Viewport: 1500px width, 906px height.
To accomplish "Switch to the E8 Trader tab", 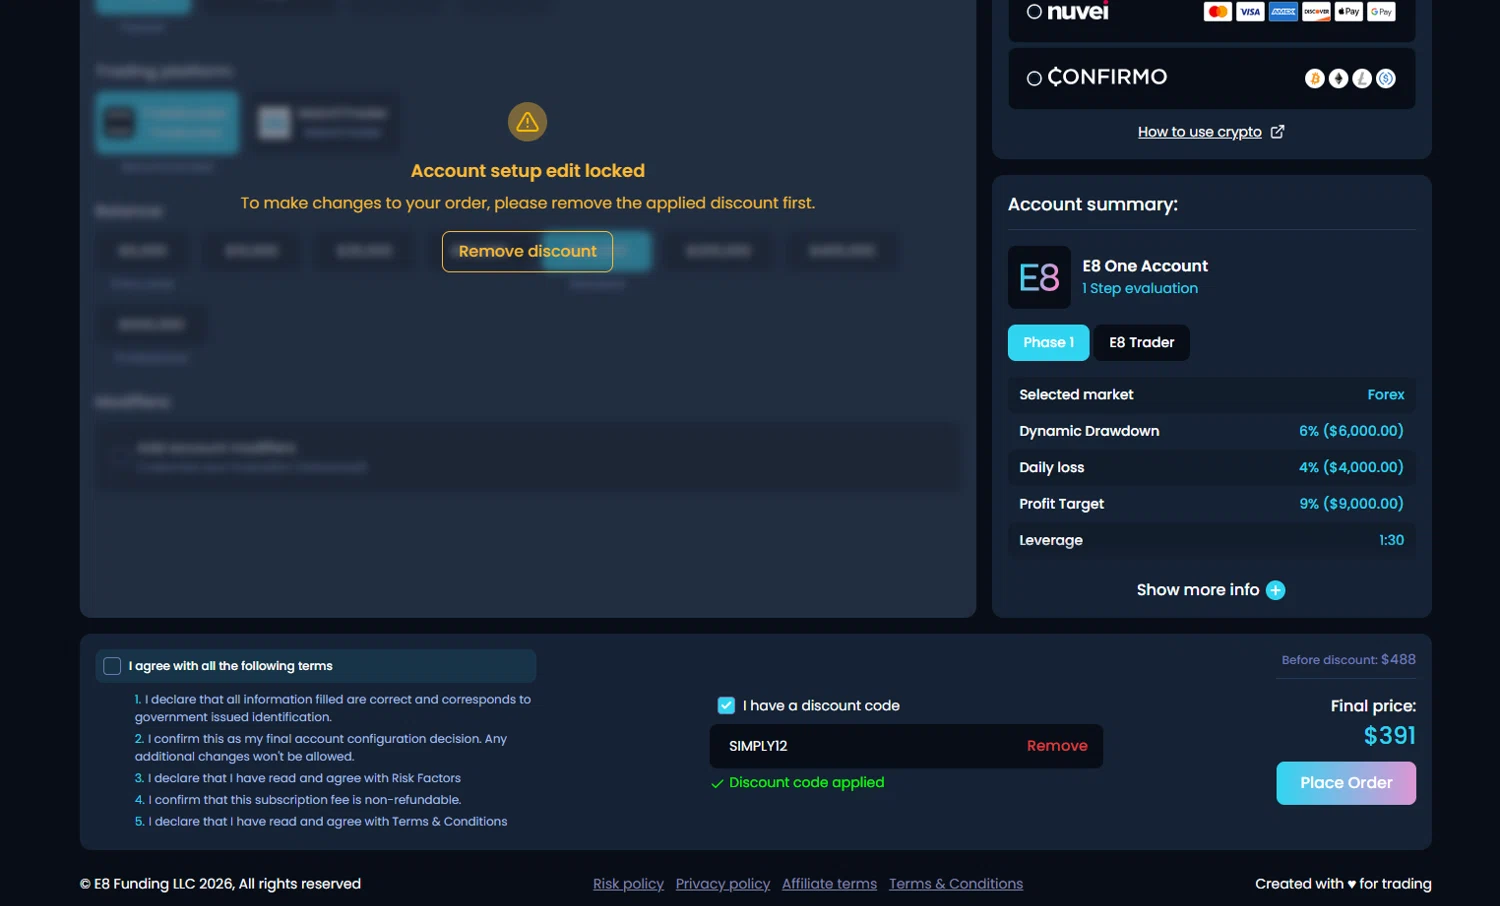I will 1142,343.
